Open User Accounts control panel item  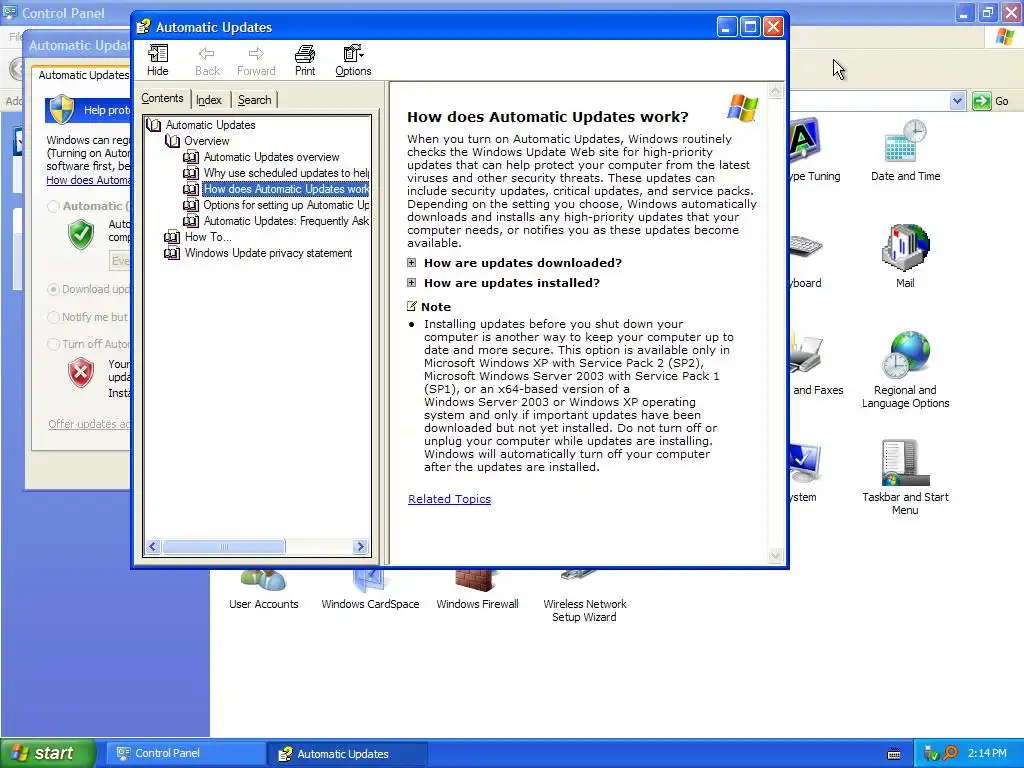[263, 590]
